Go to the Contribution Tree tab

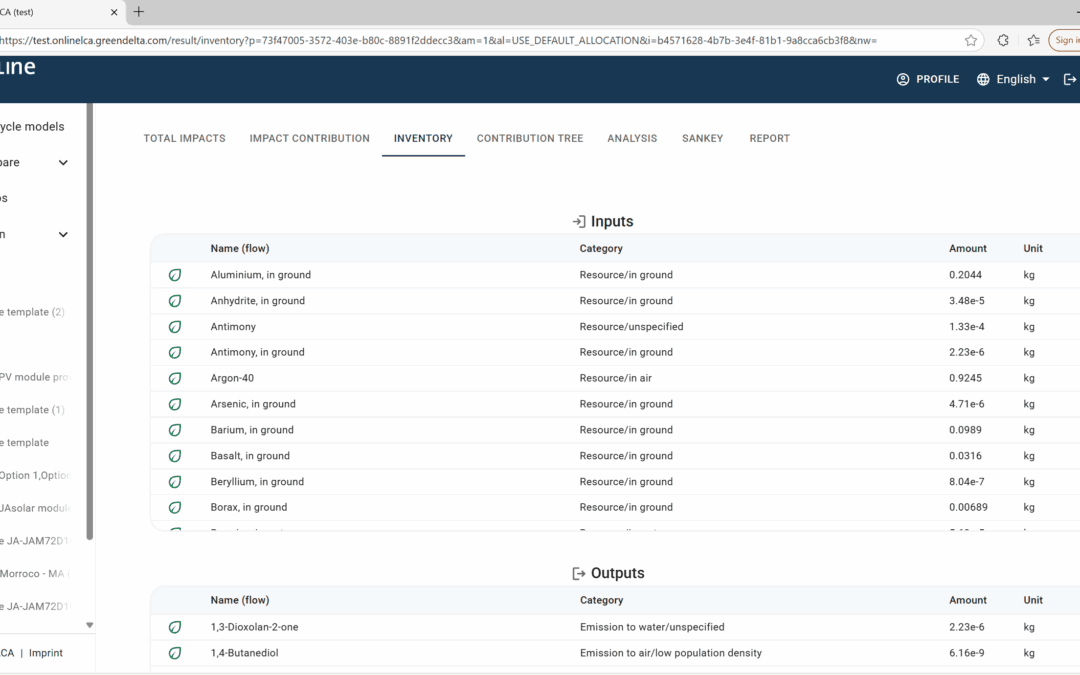point(529,139)
